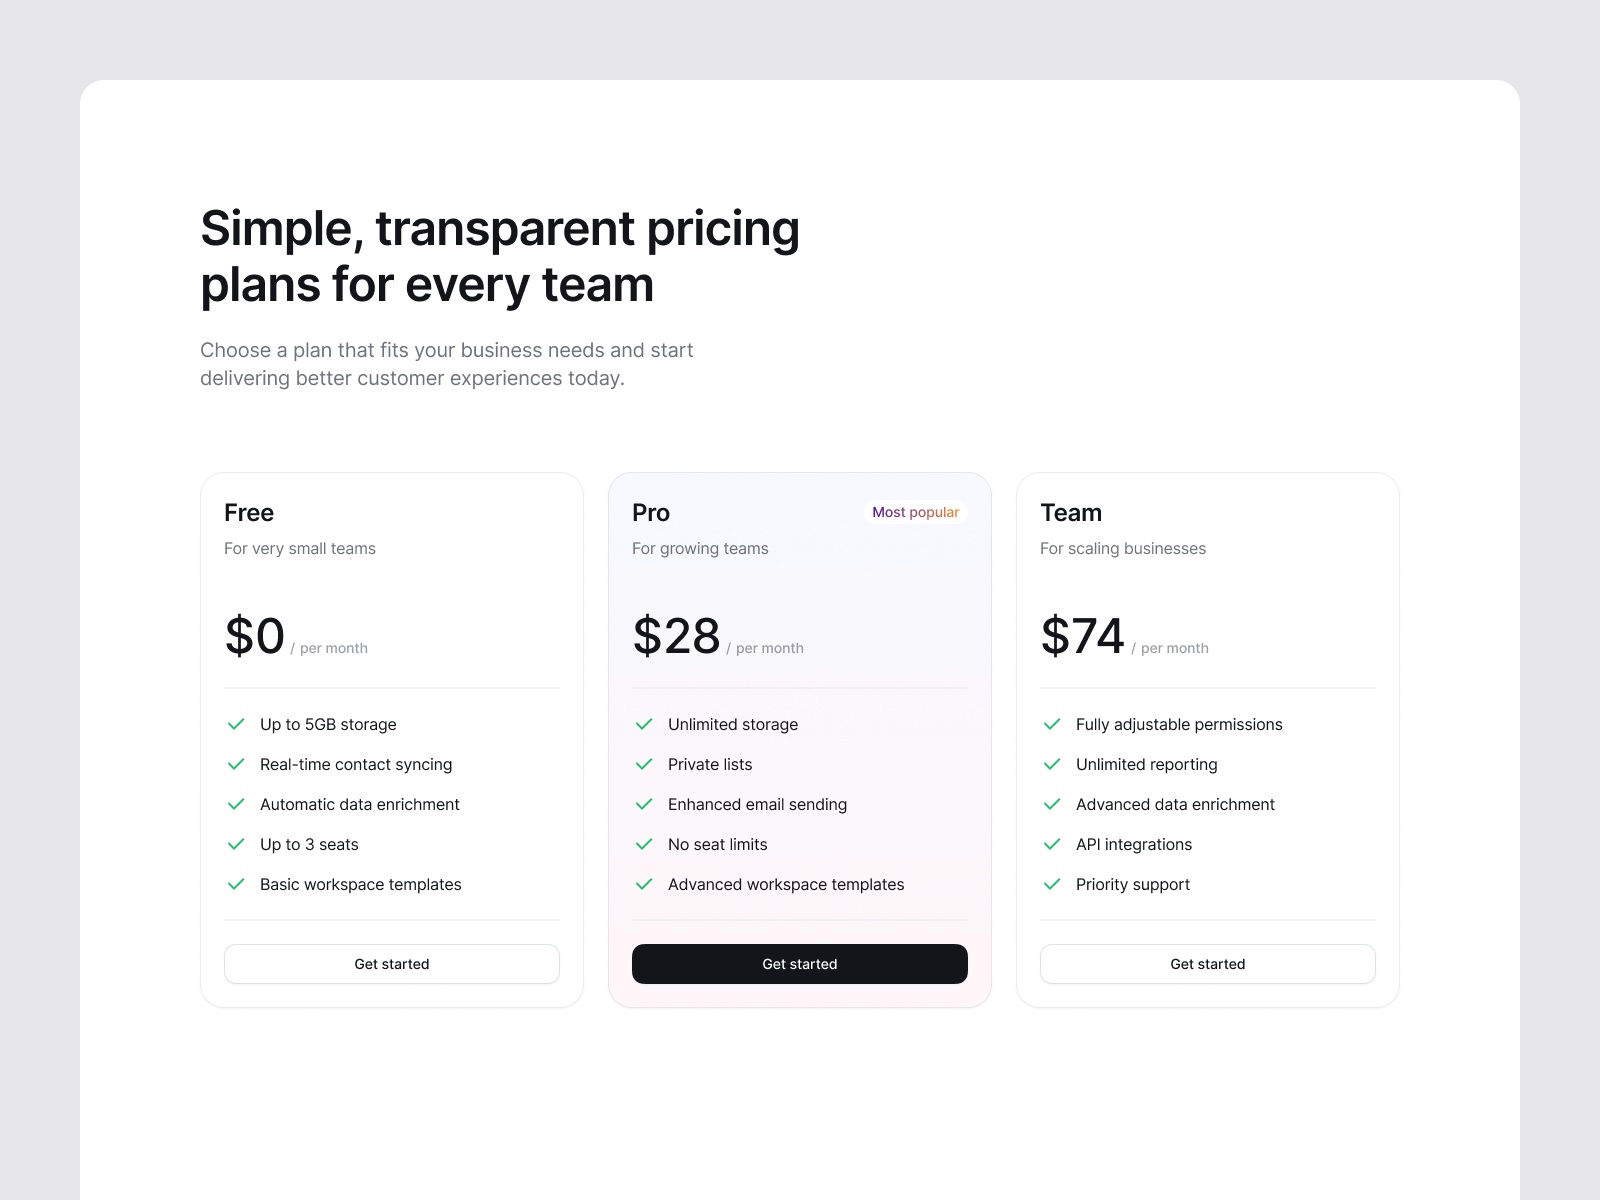The image size is (1600, 1200).
Task: Click the checkmark beside No seat limits
Action: [644, 844]
